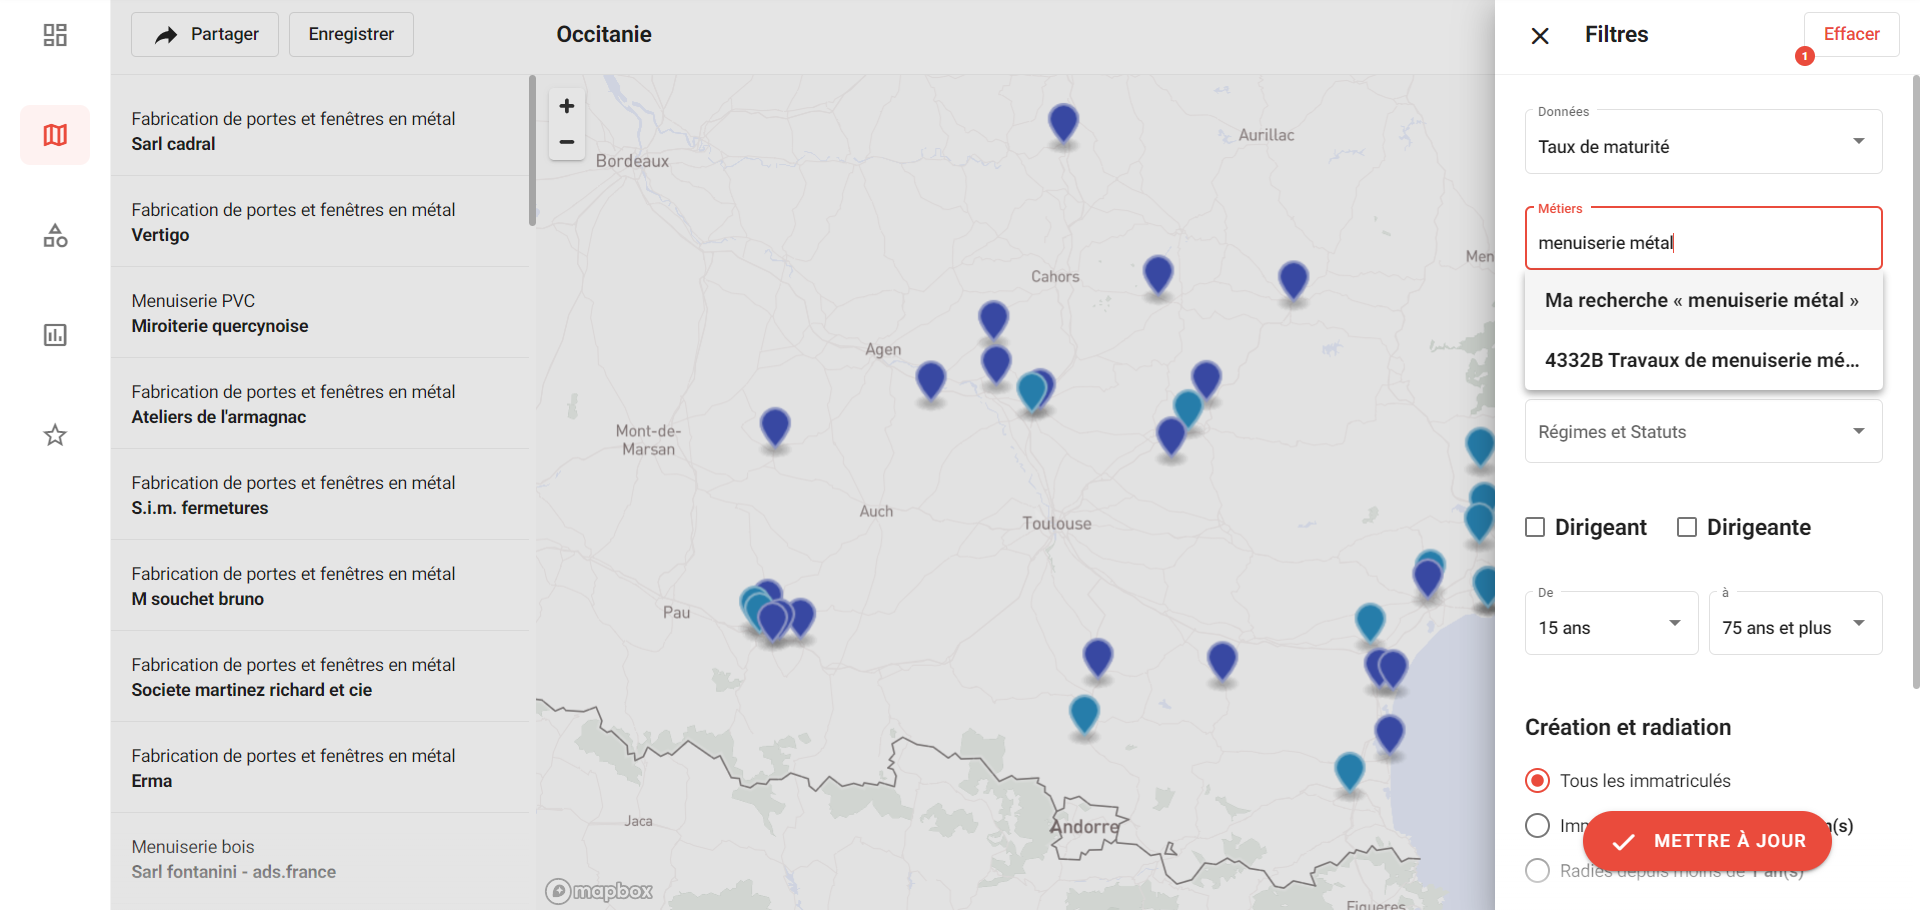Open the dashboard grid icon in sidebar
1920x910 pixels.
pyautogui.click(x=55, y=35)
